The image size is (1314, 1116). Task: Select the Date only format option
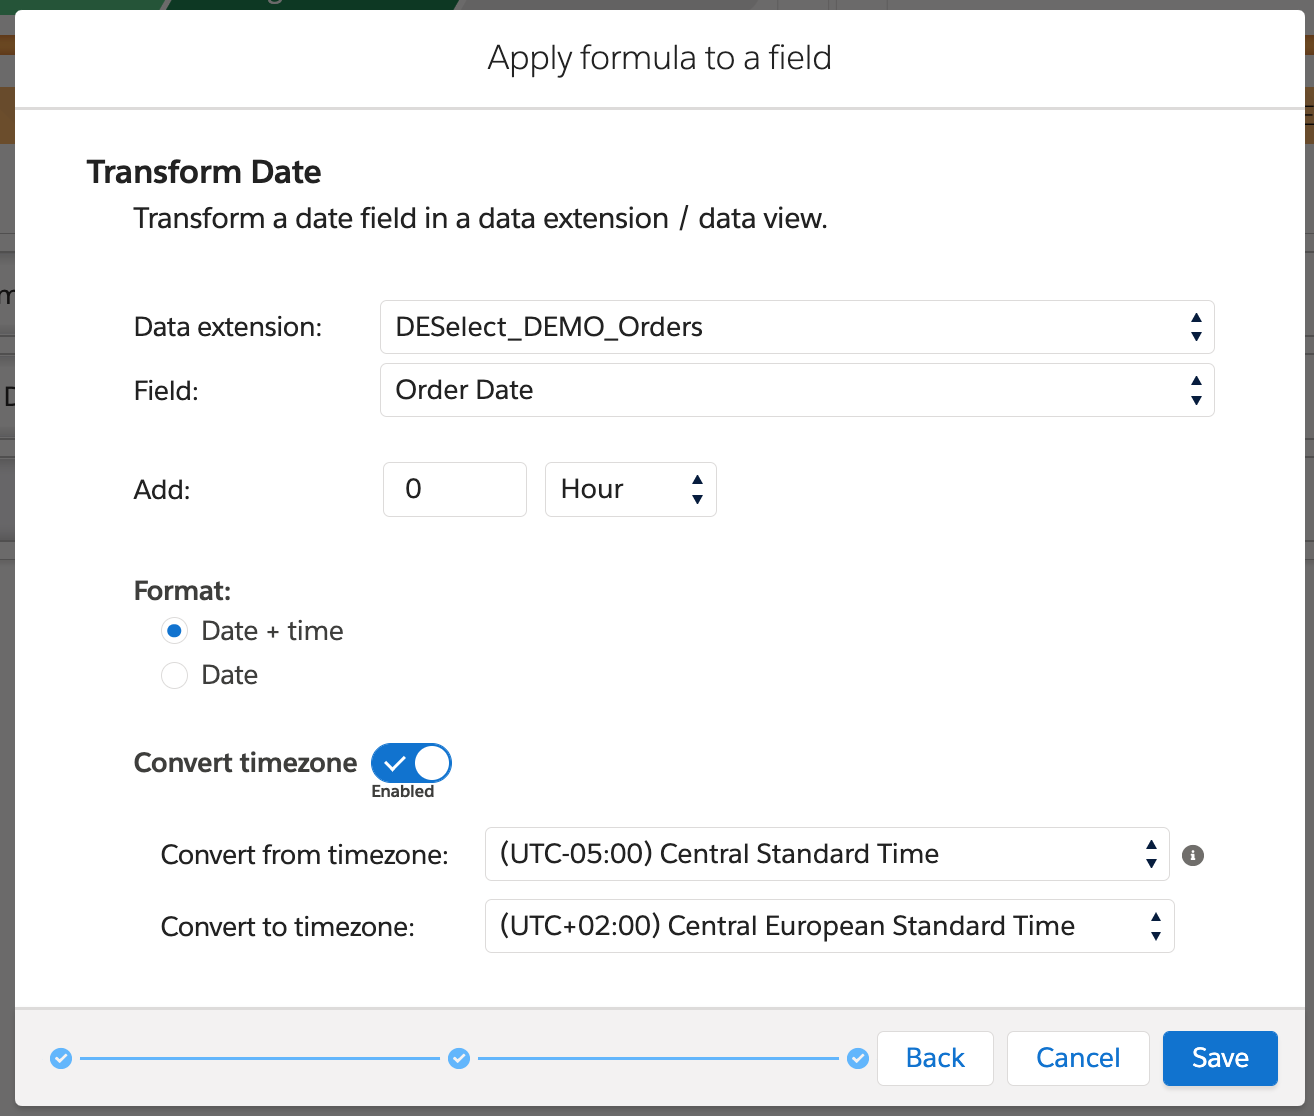pos(174,675)
